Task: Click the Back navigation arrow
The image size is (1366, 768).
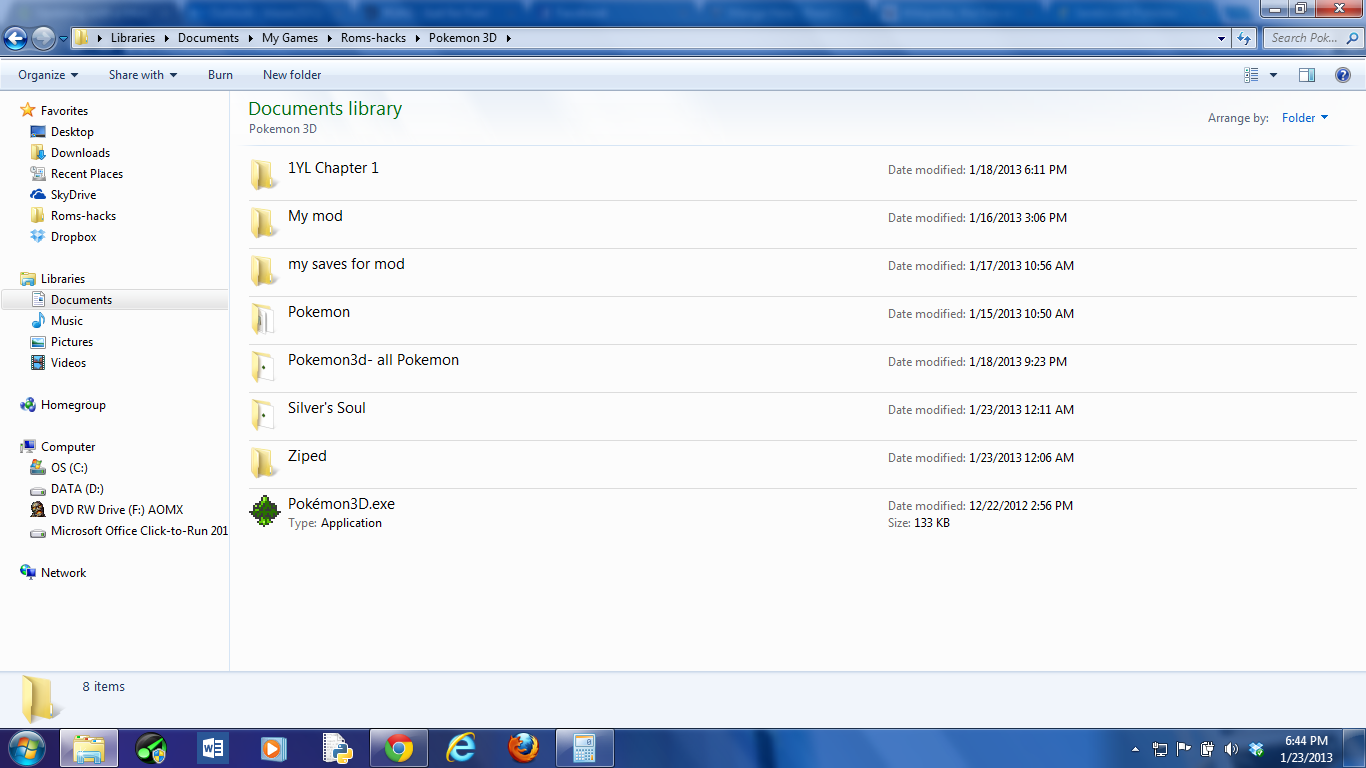Action: (x=16, y=38)
